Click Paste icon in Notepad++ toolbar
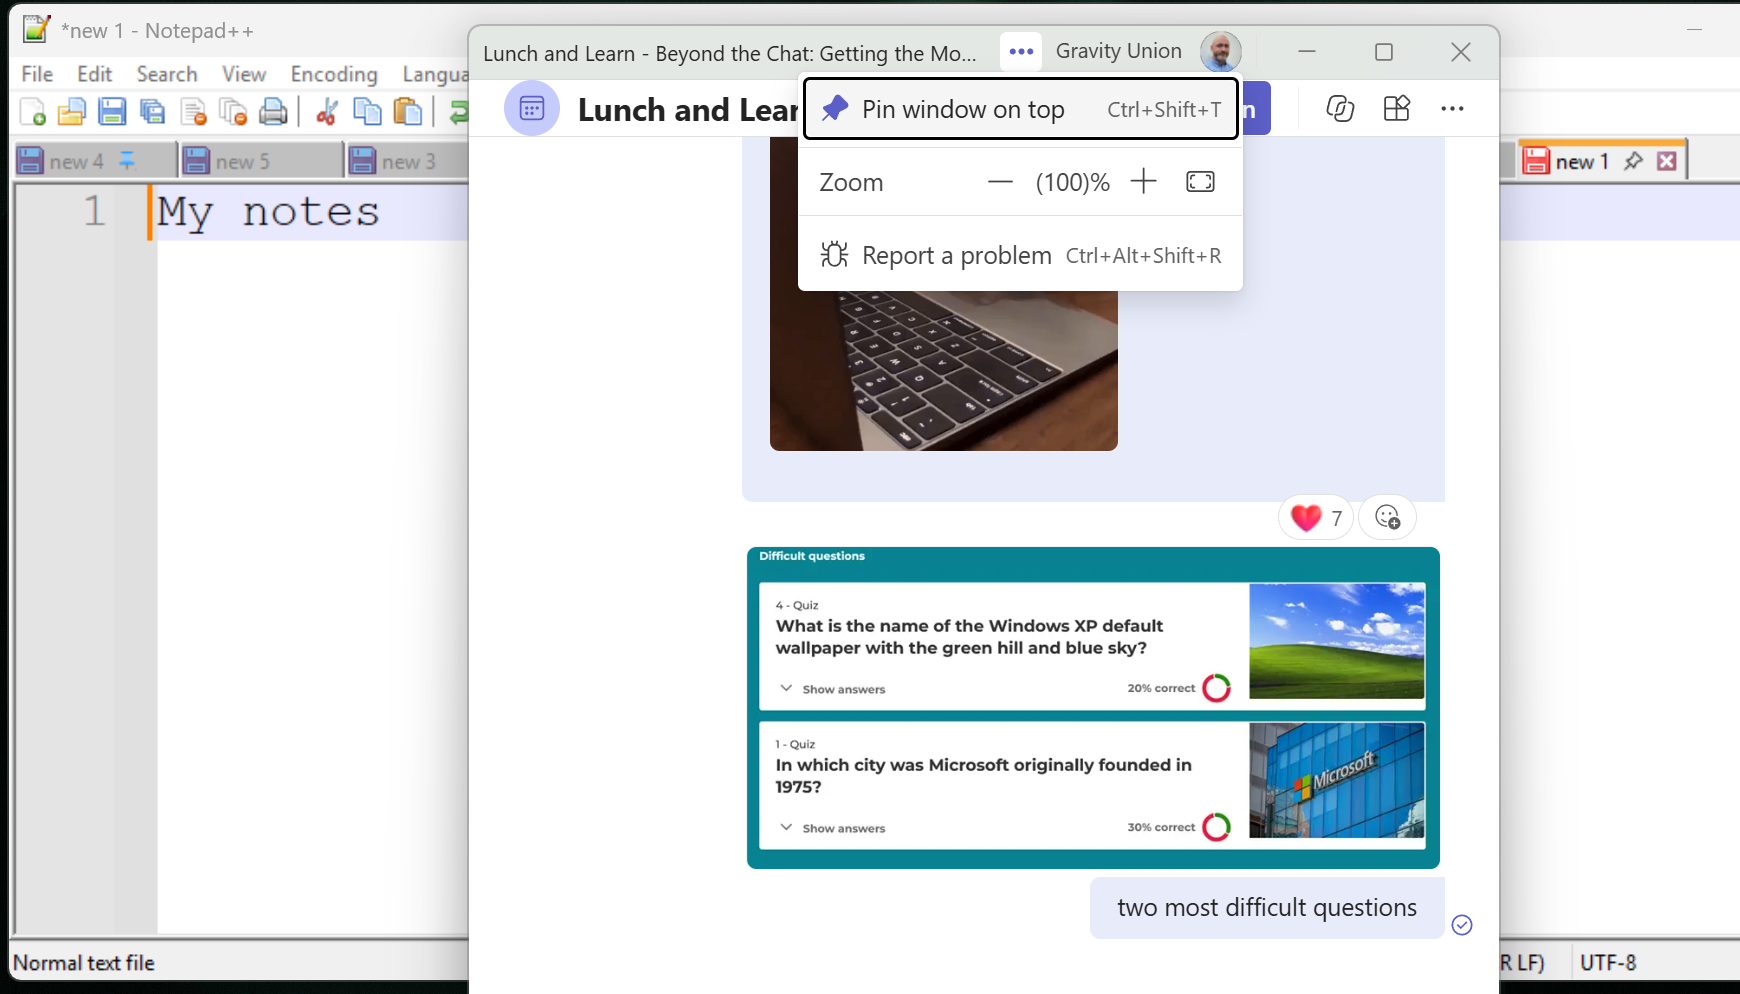Viewport: 1740px width, 994px height. (x=408, y=112)
